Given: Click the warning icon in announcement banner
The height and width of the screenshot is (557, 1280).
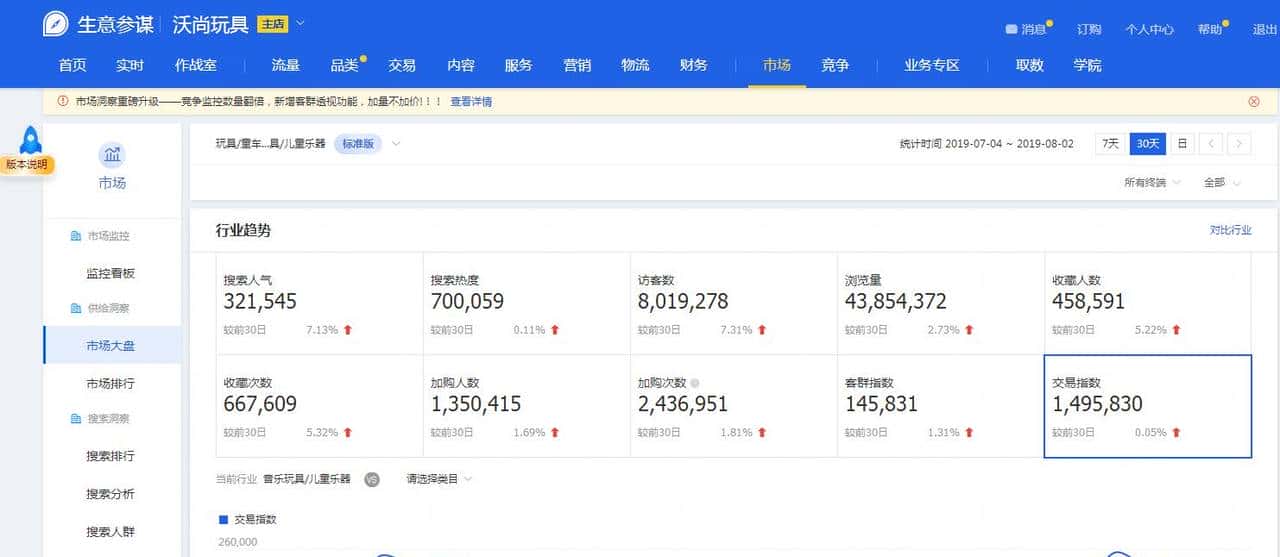Looking at the screenshot, I should 63,102.
